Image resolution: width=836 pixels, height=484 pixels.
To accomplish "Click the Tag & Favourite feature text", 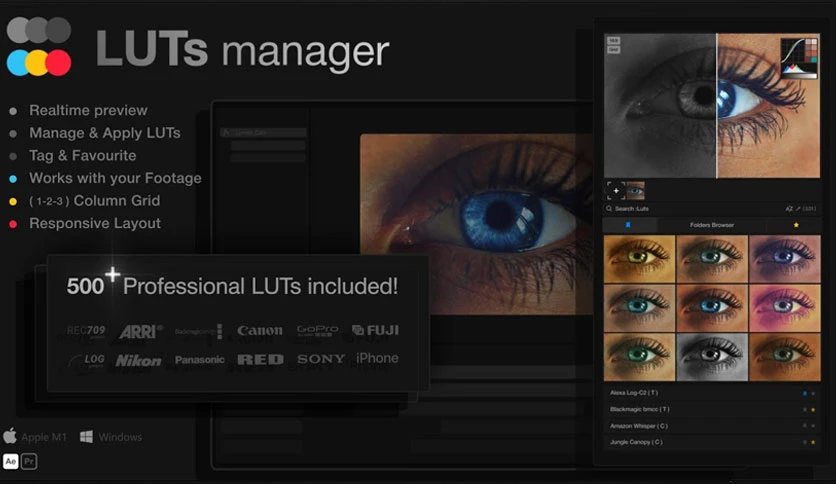I will (x=83, y=156).
